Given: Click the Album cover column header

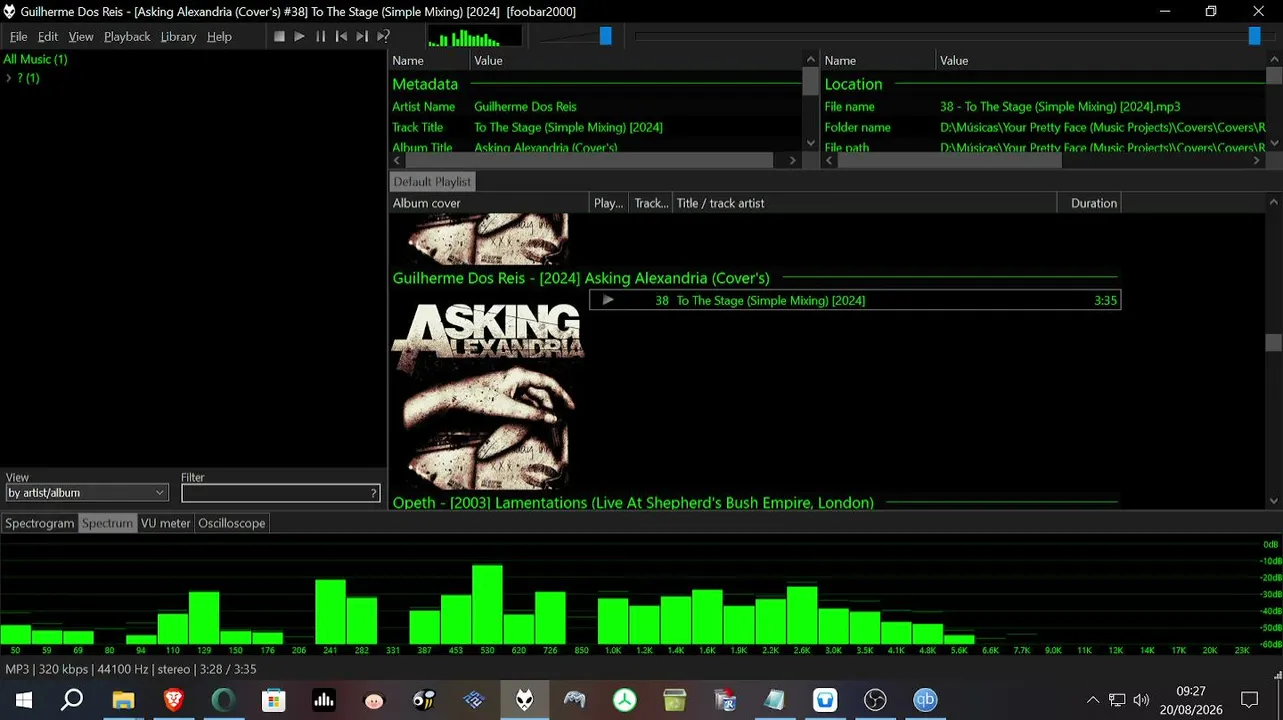Looking at the screenshot, I should [489, 203].
